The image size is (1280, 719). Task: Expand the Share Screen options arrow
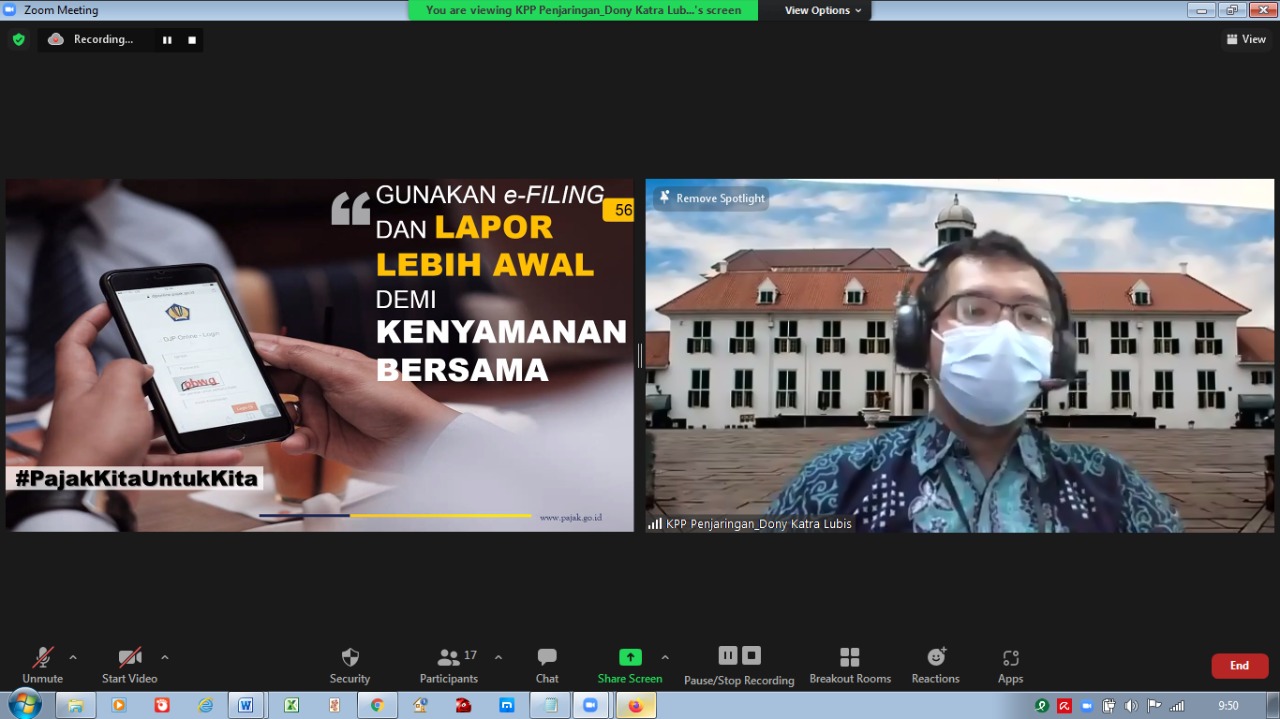point(665,657)
